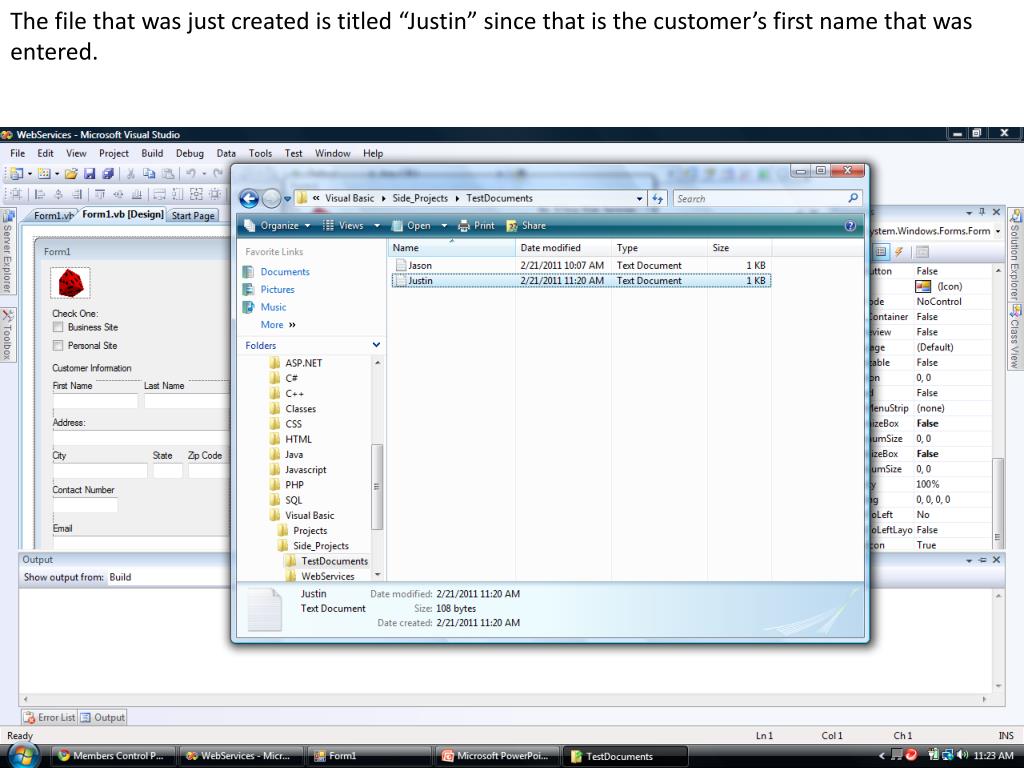1024x768 pixels.
Task: Click the Explorer help question mark icon
Action: 850,226
